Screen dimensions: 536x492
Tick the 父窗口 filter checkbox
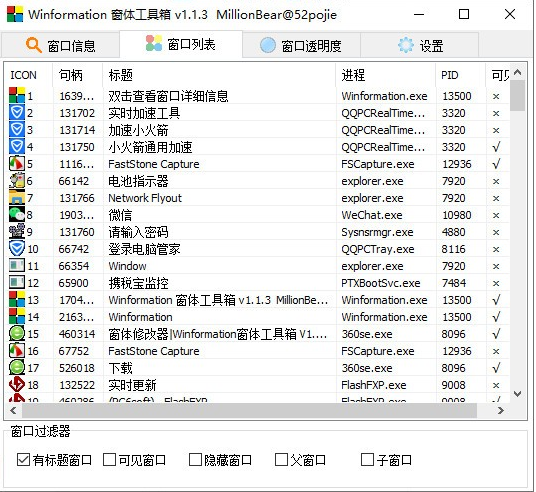(281, 460)
